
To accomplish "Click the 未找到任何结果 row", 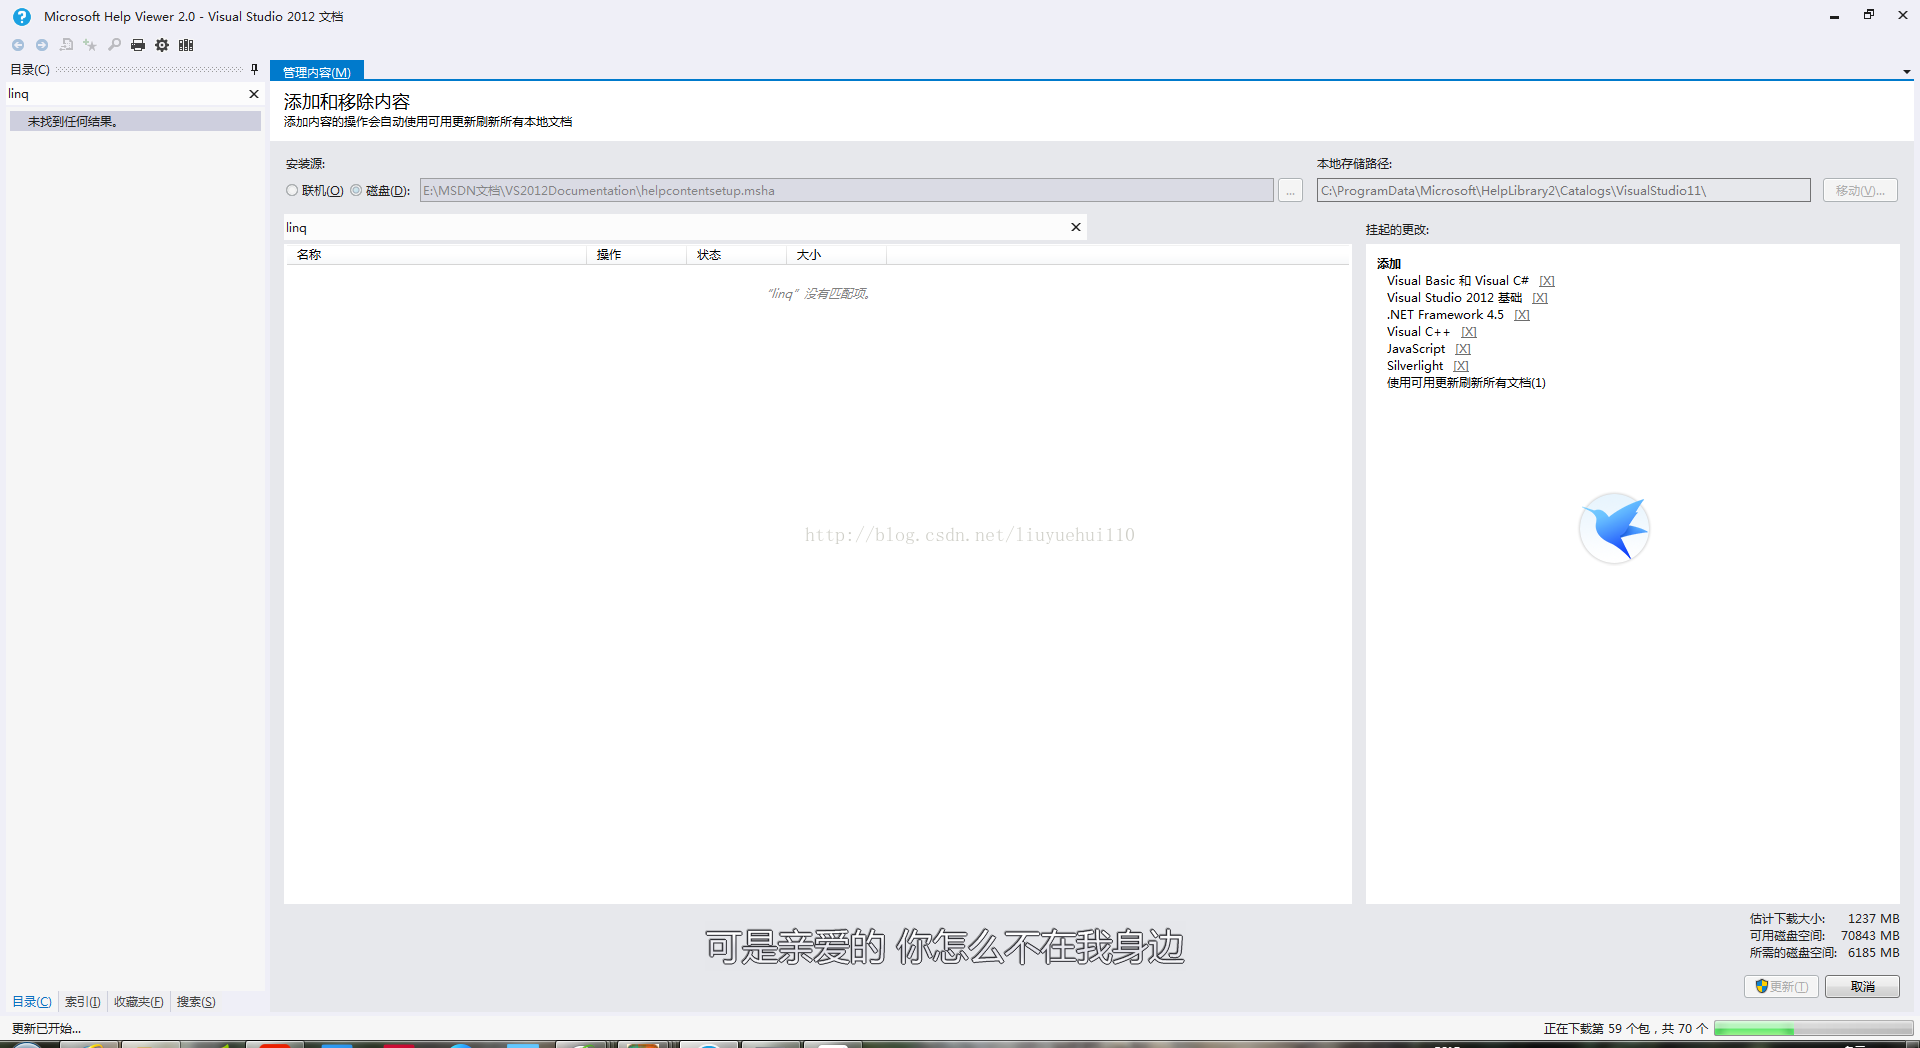I will coord(135,121).
